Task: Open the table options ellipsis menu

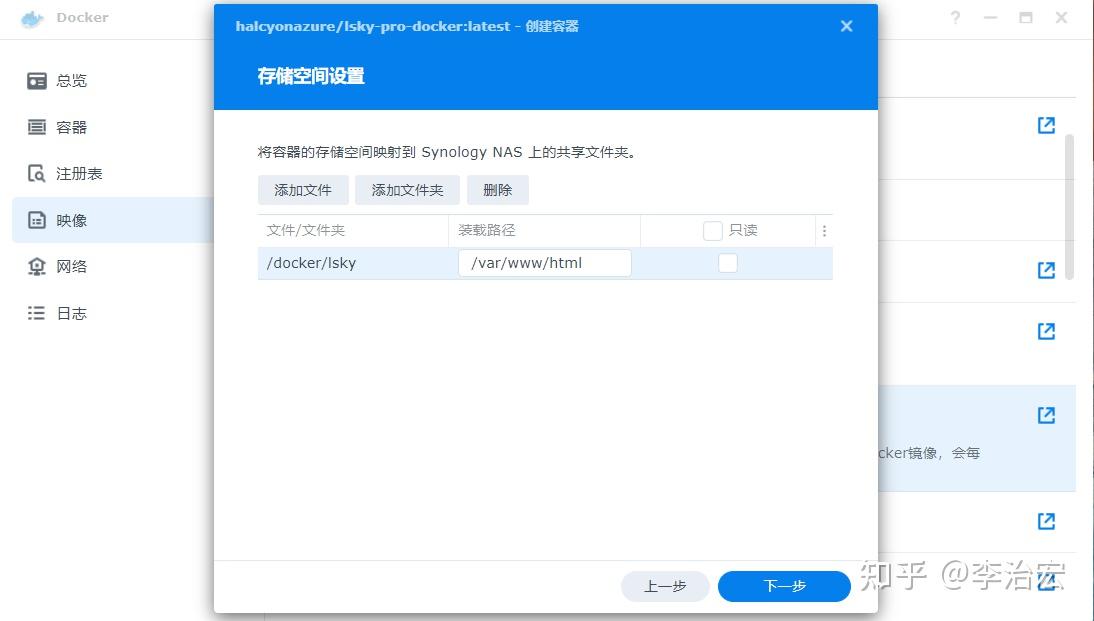Action: pyautogui.click(x=824, y=230)
